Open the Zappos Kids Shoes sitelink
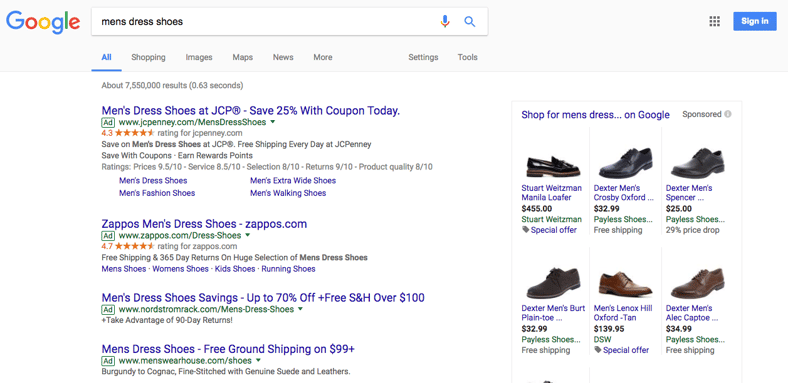 point(235,269)
